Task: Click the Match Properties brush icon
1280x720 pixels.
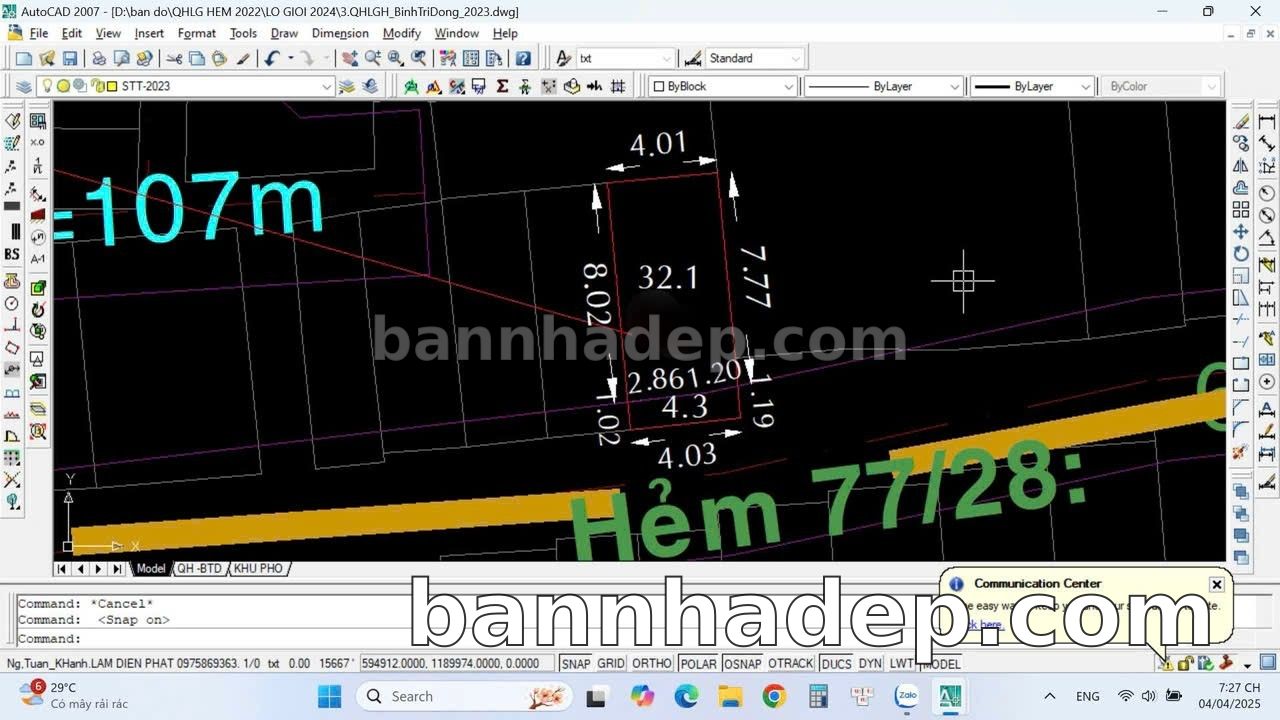Action: pyautogui.click(x=243, y=59)
